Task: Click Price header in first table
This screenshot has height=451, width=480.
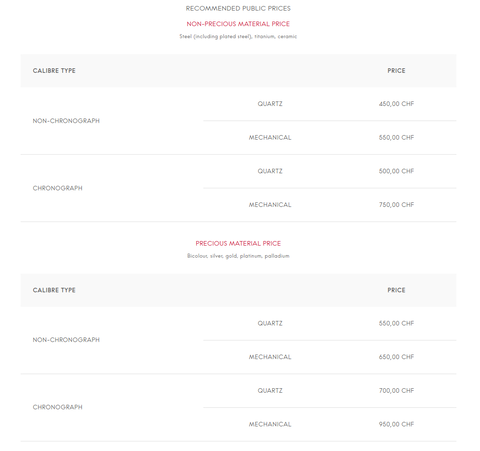Action: [x=396, y=71]
